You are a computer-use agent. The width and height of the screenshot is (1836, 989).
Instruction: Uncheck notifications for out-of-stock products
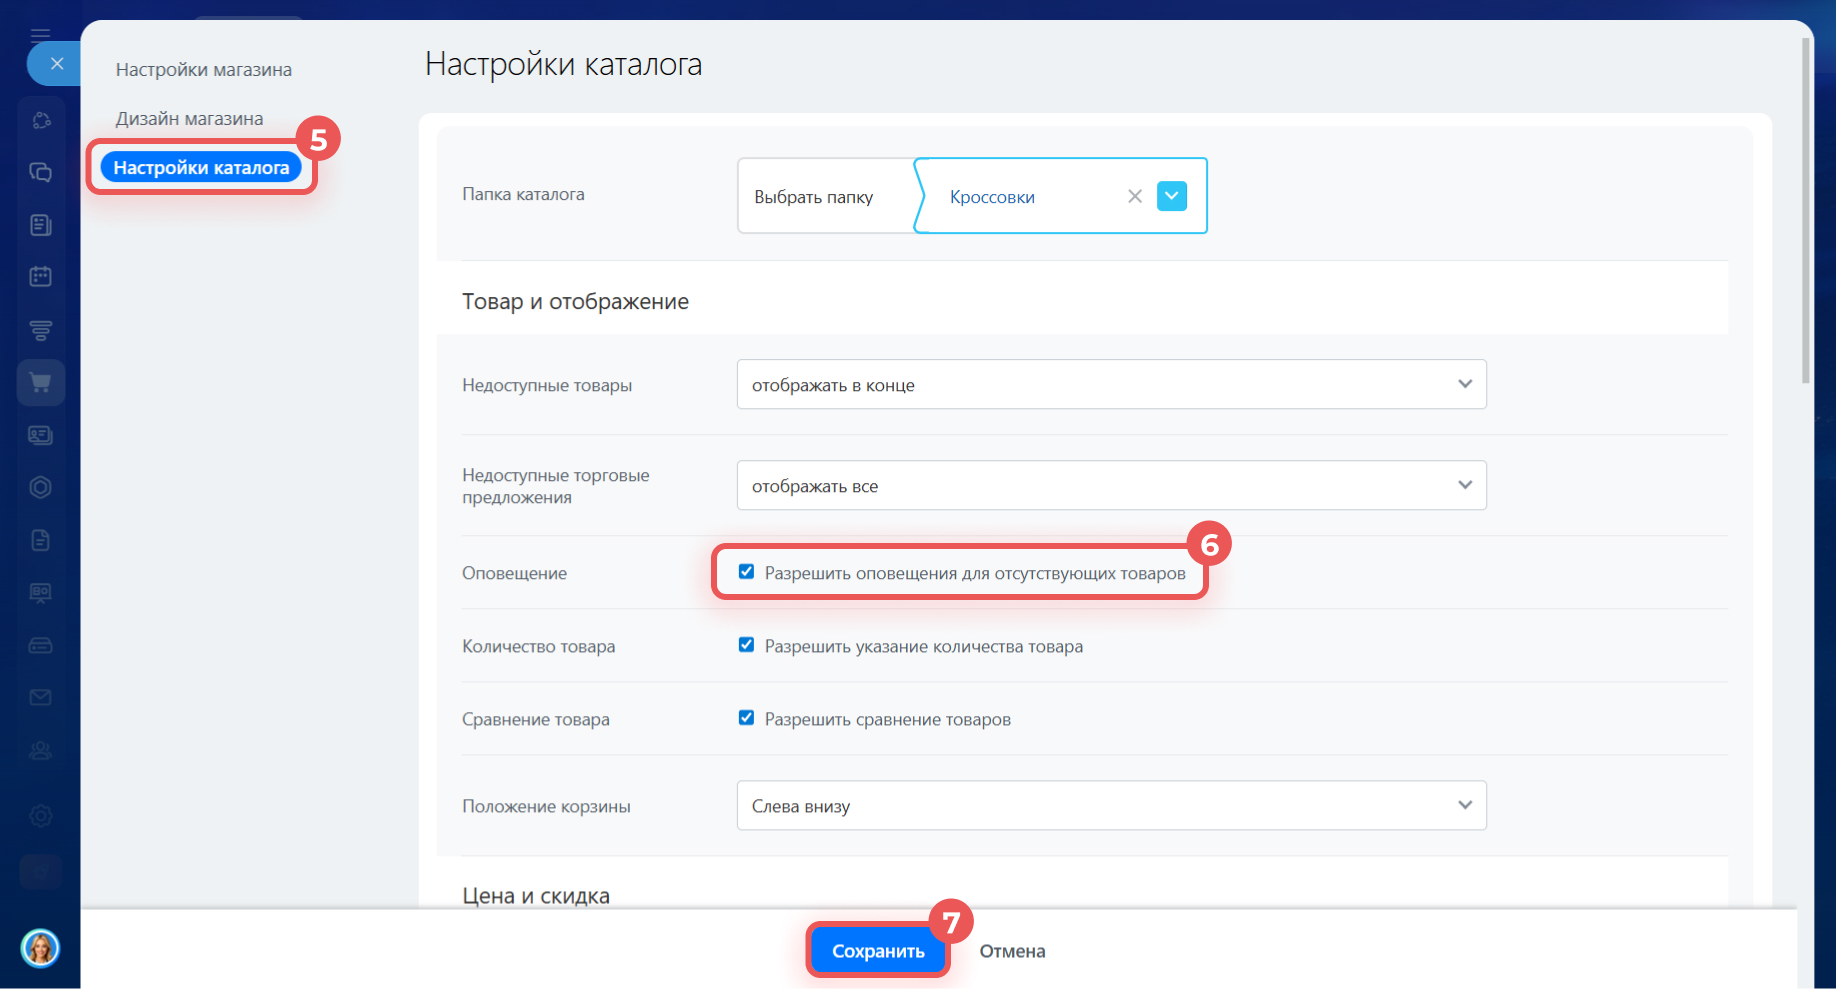[x=746, y=572]
